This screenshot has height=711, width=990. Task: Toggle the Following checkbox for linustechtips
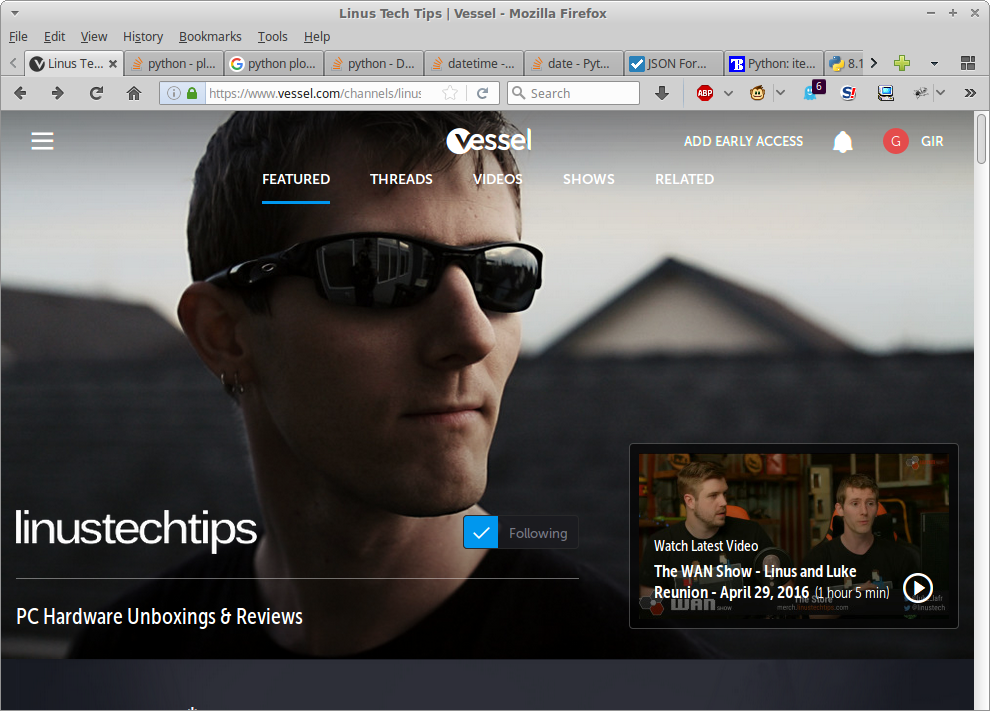pos(481,533)
